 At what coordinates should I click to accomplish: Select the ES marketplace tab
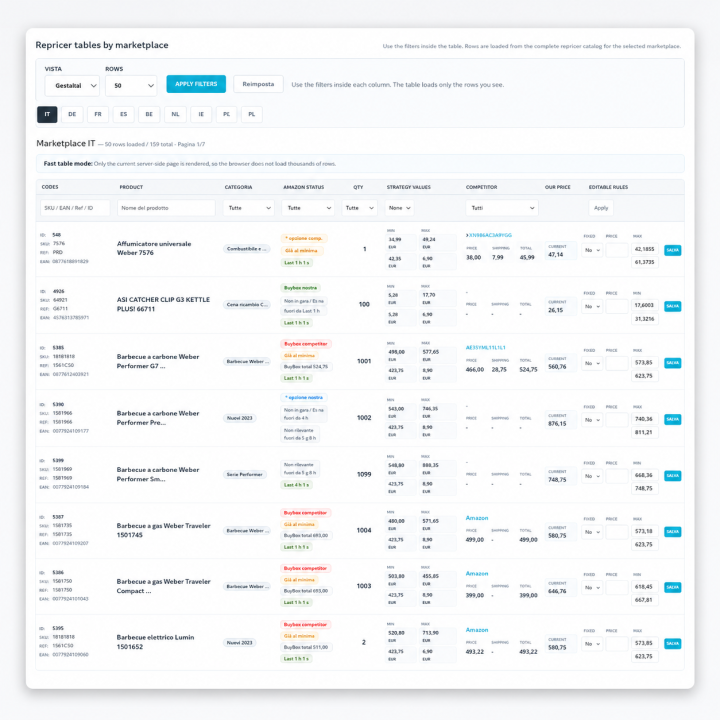click(x=124, y=114)
